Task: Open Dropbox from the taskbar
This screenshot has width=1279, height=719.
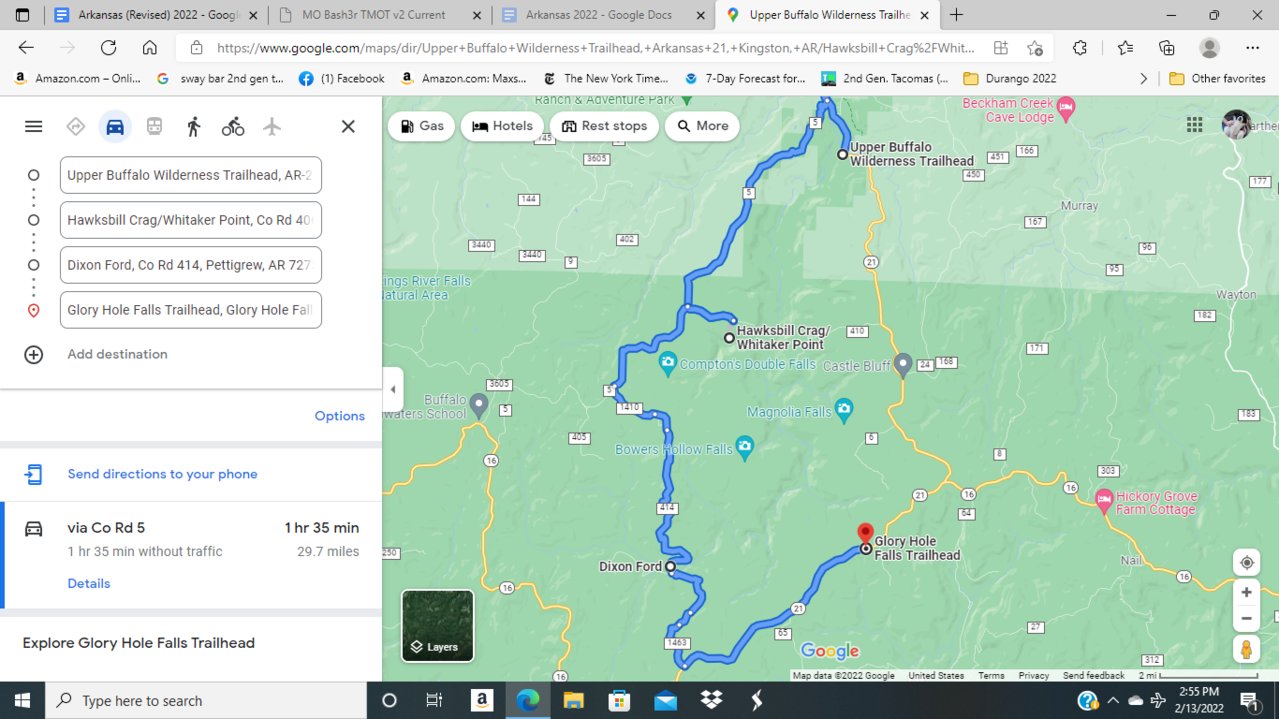Action: [x=711, y=700]
